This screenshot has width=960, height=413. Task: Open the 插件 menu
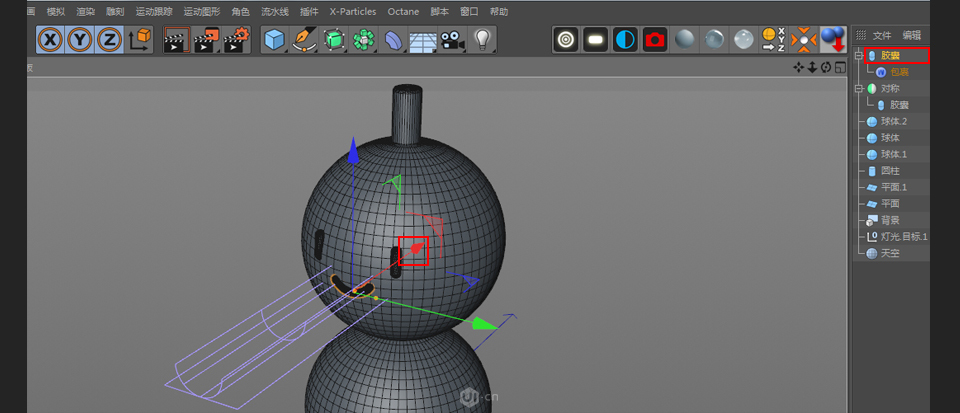309,12
